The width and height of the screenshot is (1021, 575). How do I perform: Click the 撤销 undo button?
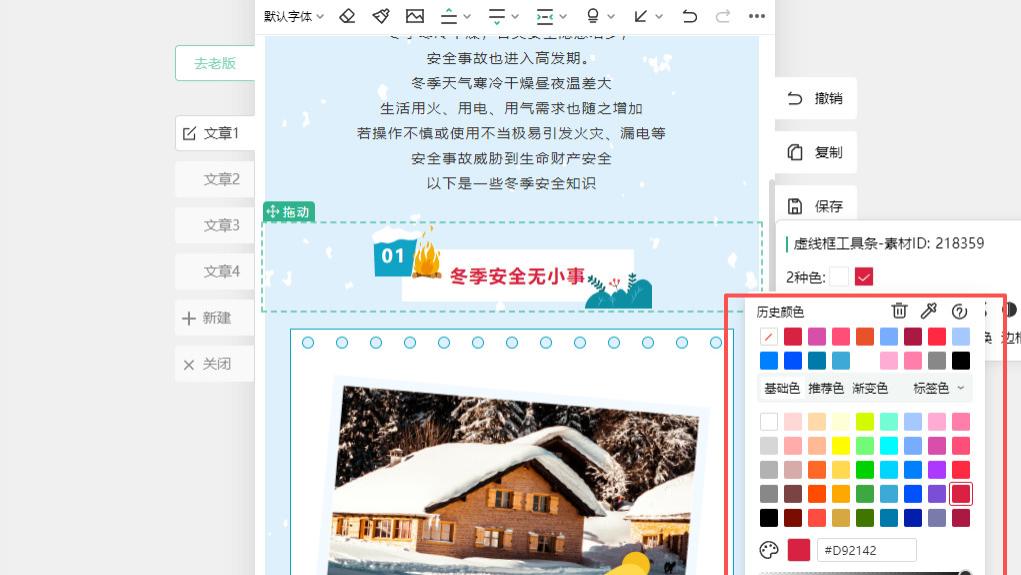tap(816, 98)
